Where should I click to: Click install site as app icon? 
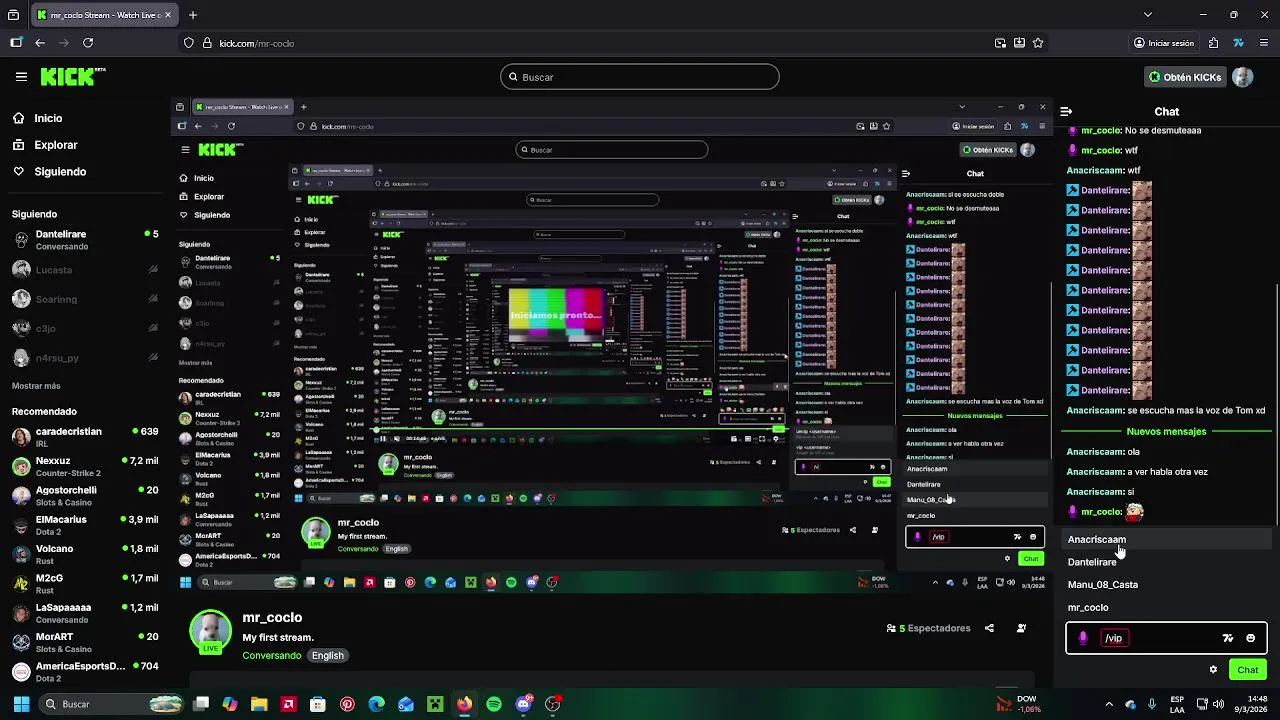[x=1019, y=43]
